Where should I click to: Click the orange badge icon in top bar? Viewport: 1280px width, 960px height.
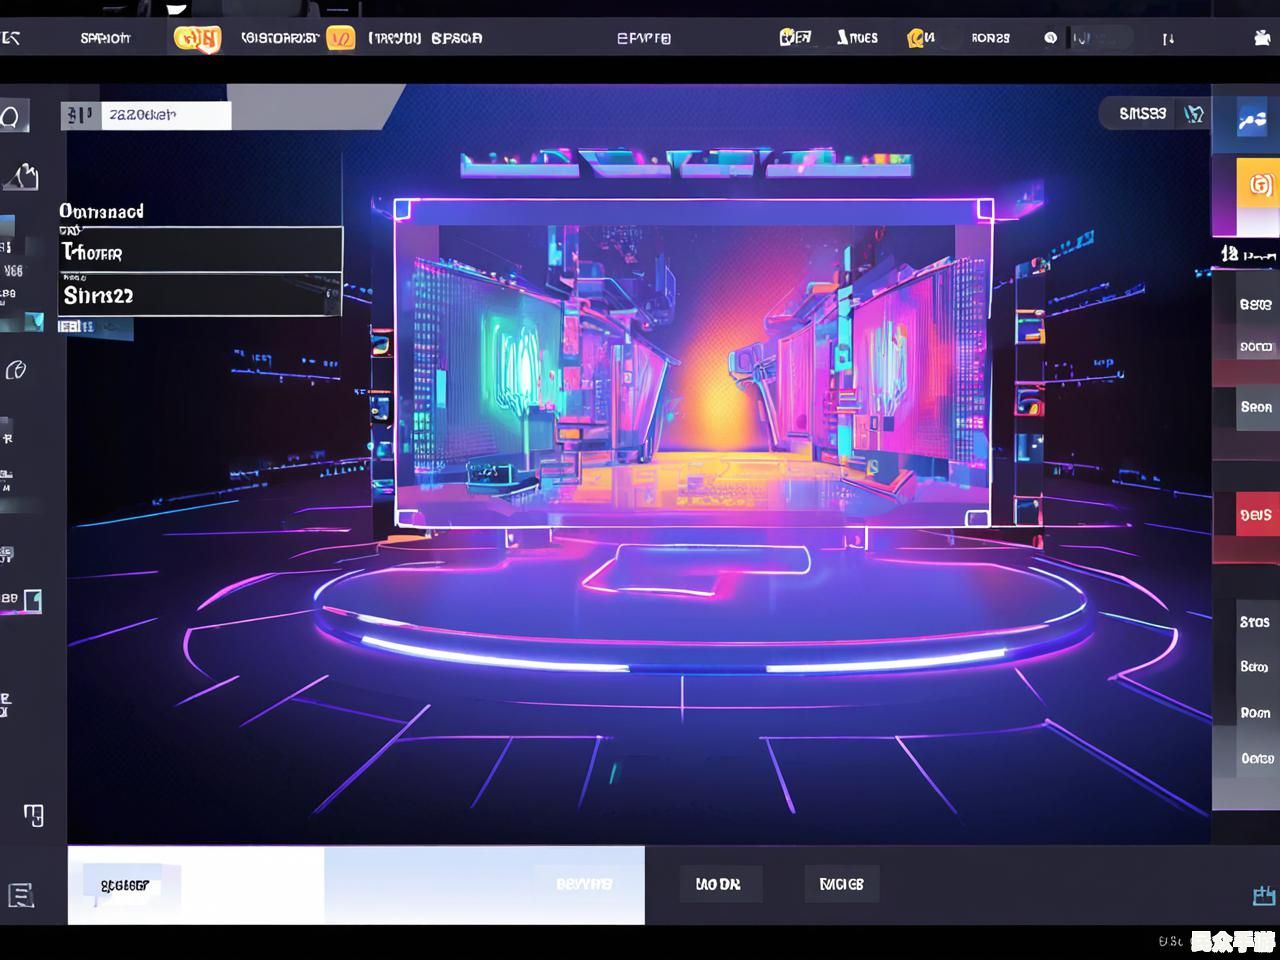coord(197,39)
